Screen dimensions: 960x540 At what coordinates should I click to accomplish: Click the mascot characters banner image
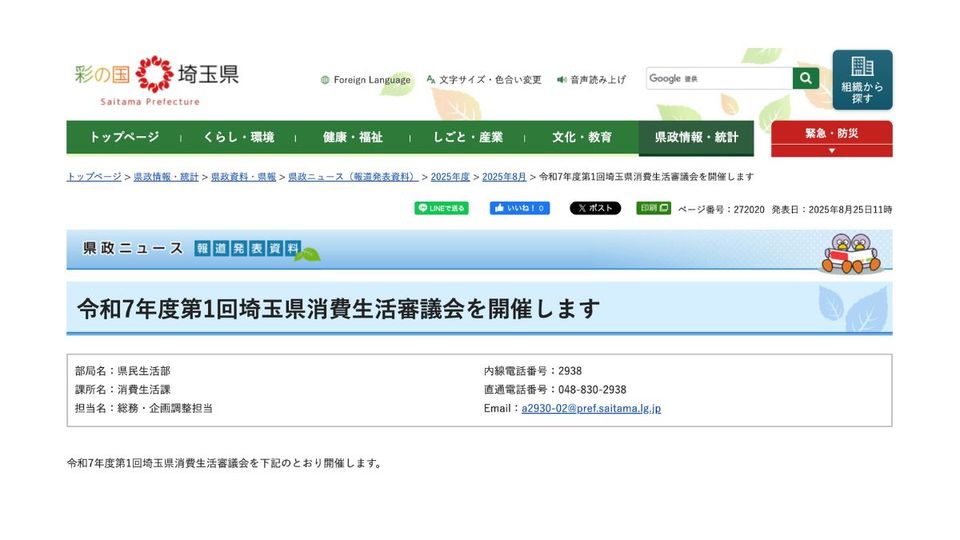[850, 252]
